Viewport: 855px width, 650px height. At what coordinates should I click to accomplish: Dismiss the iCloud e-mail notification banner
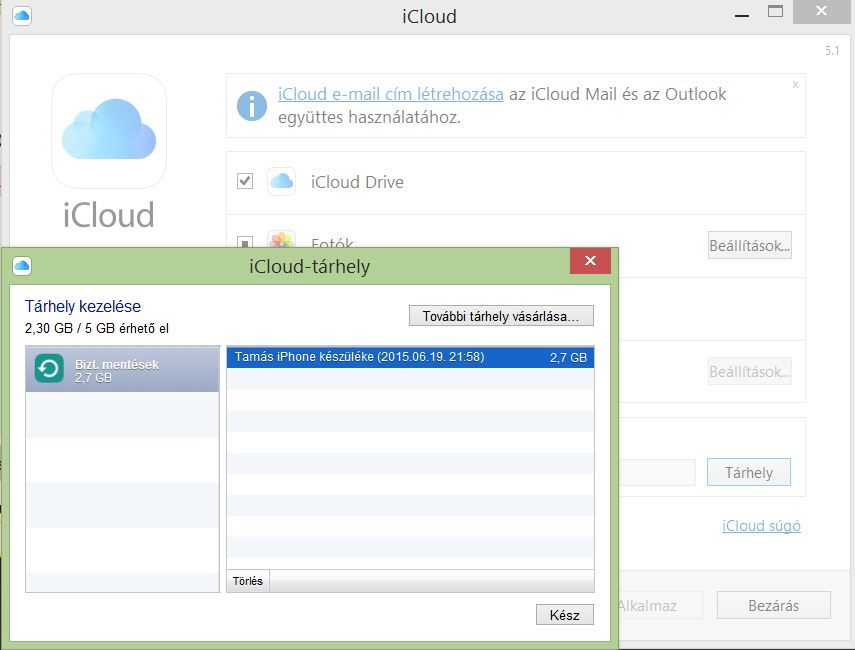795,85
